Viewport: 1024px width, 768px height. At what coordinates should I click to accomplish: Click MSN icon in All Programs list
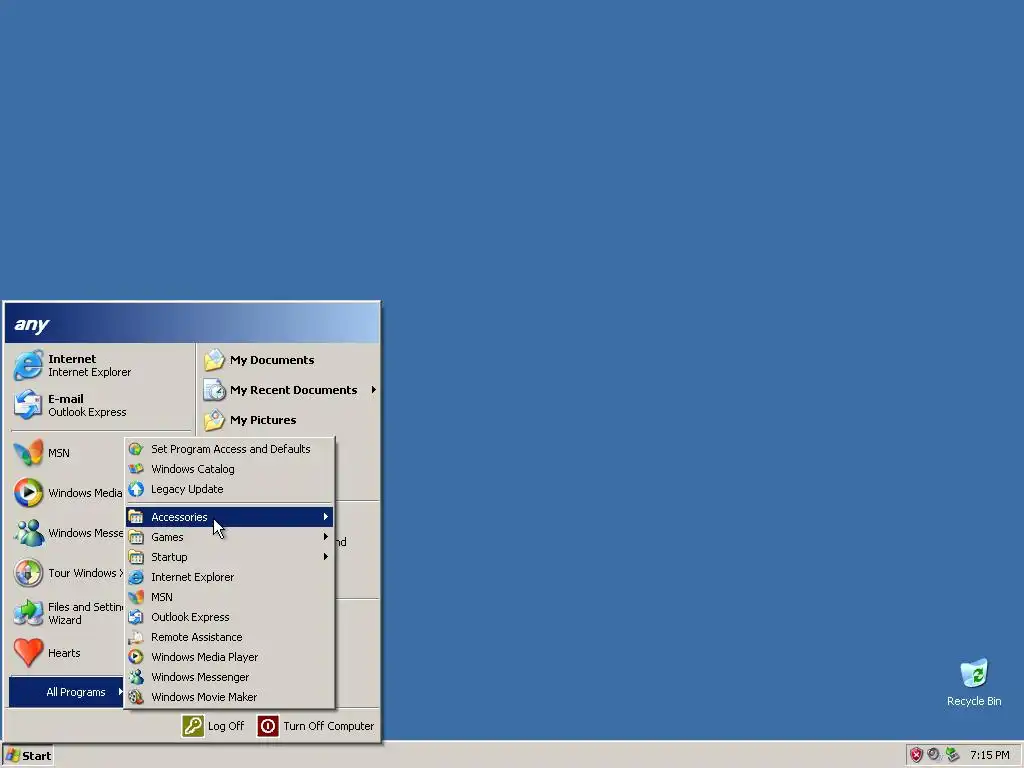(136, 597)
